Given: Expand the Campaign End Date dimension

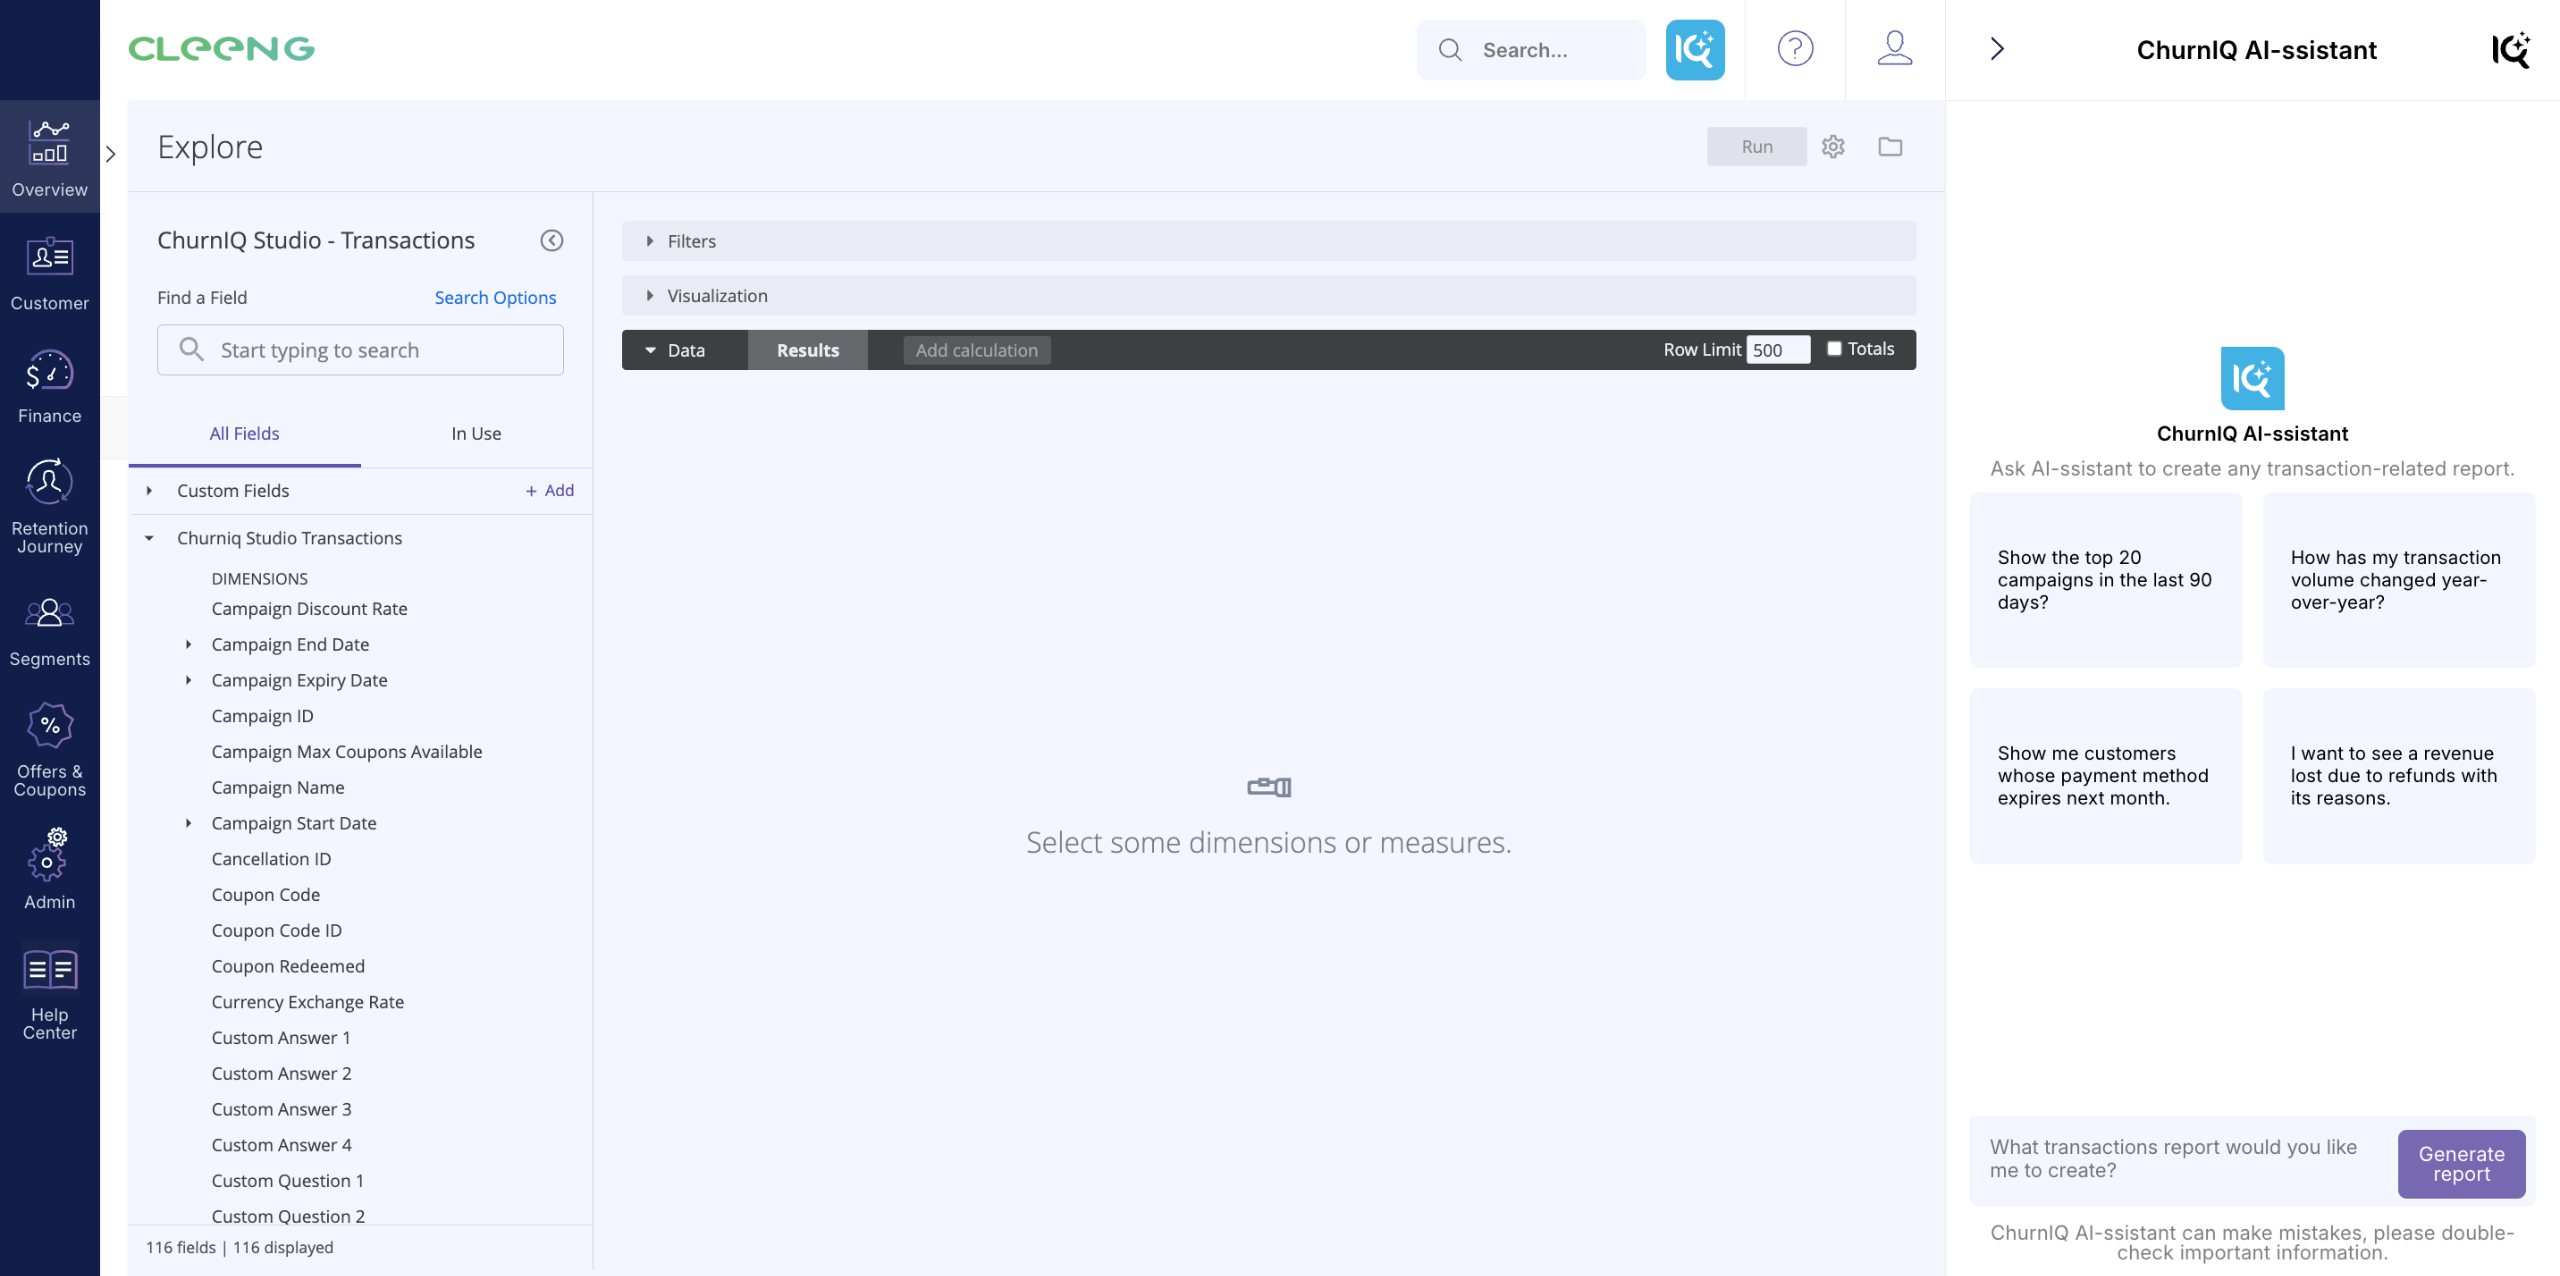Looking at the screenshot, I should (188, 645).
